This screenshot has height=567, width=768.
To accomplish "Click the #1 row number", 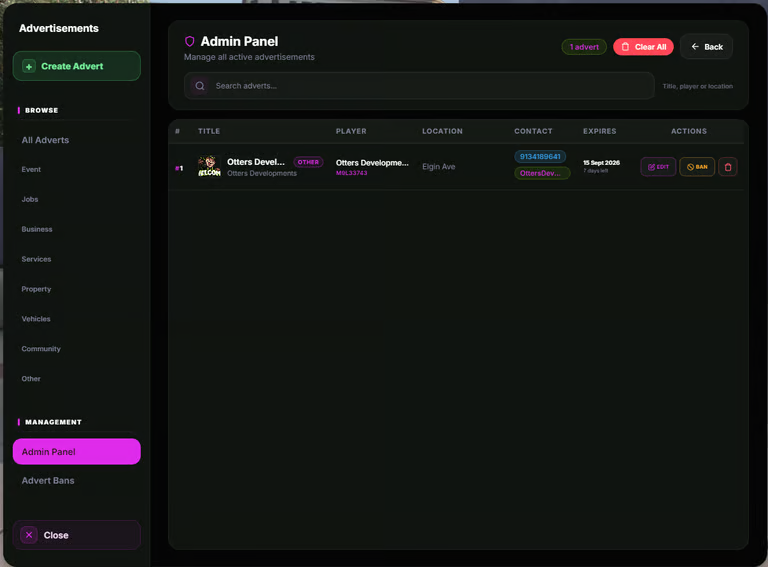I will click(179, 168).
